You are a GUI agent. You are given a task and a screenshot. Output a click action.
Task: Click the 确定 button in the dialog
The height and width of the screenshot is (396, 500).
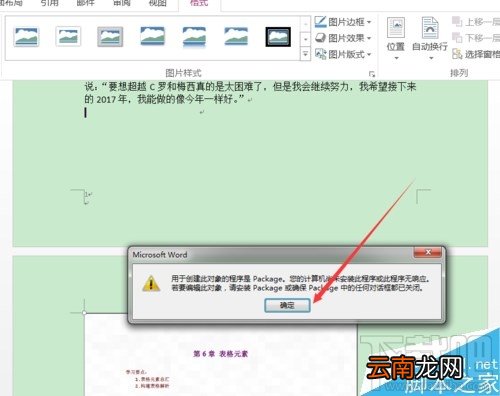click(x=287, y=305)
